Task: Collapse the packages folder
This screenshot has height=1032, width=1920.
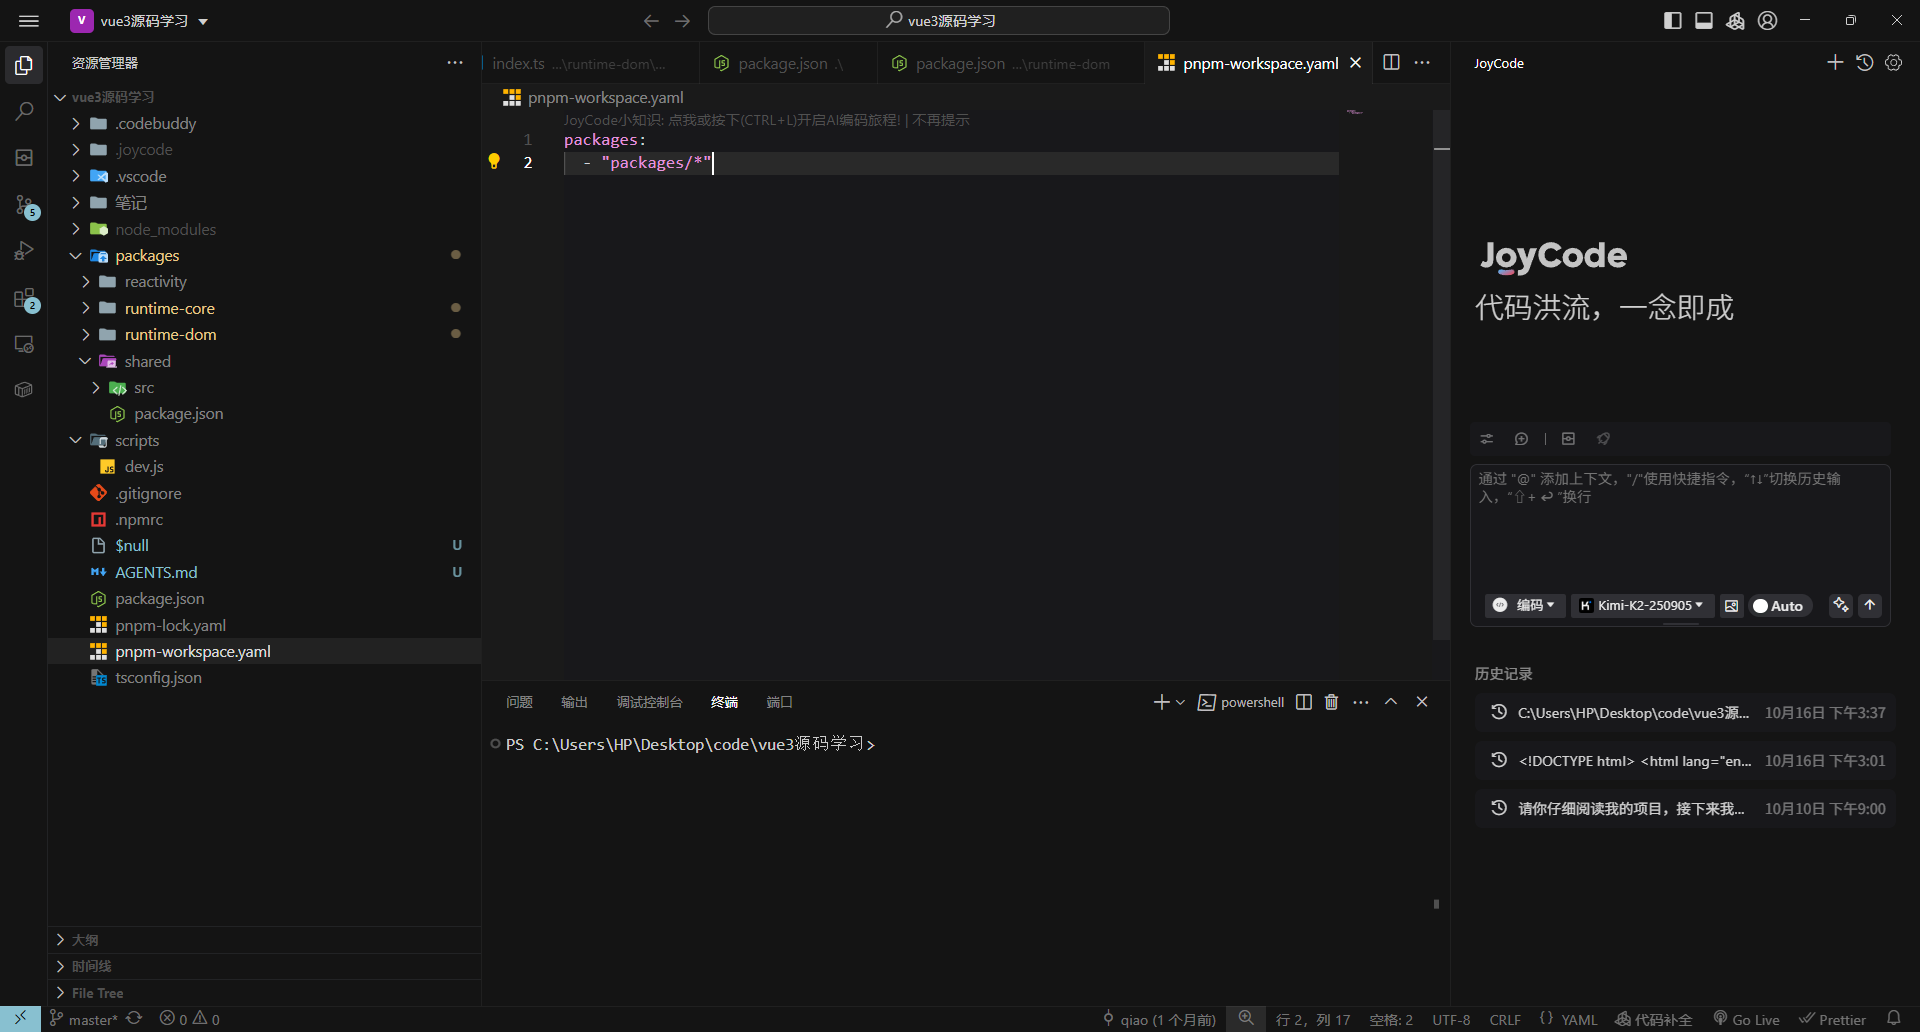Action: coord(75,255)
